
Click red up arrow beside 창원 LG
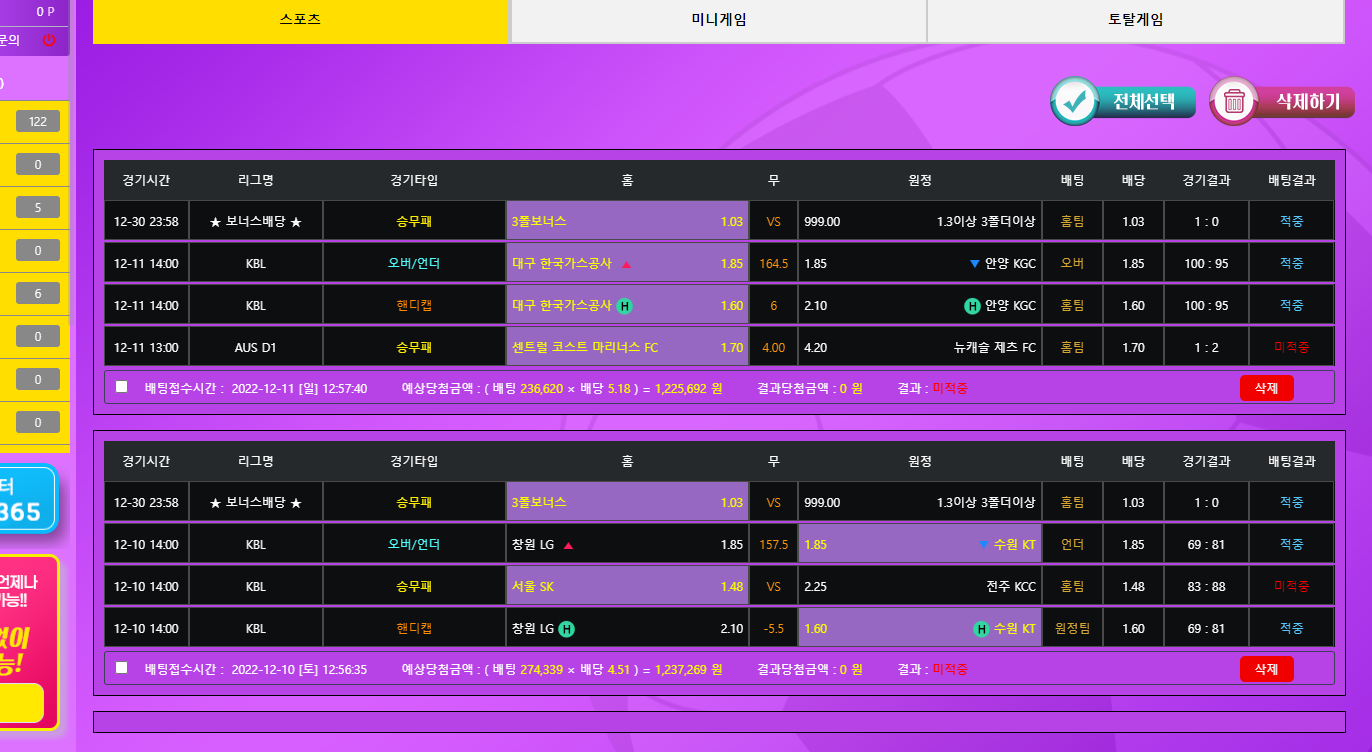tap(568, 546)
